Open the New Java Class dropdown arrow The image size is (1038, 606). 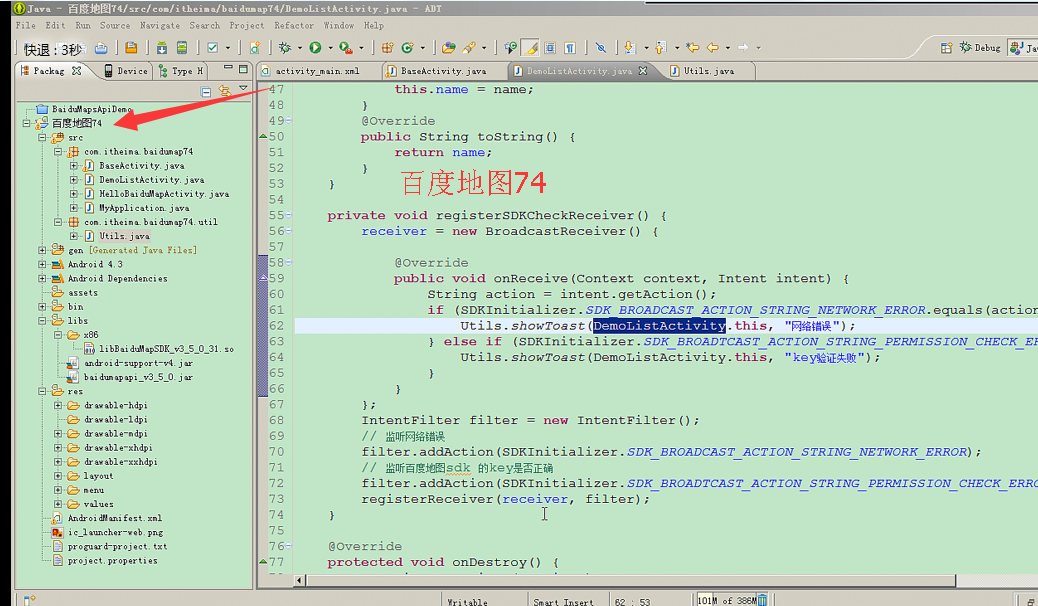point(422,48)
